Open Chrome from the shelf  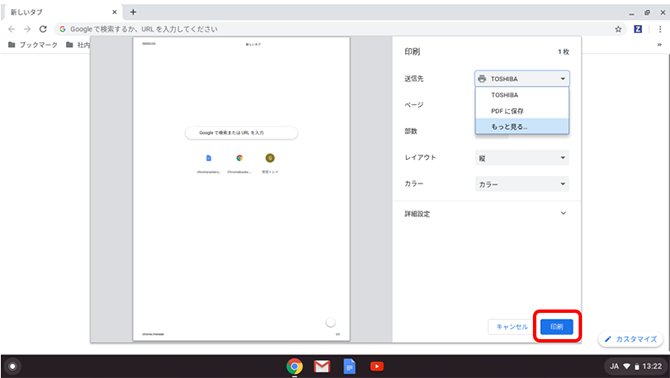click(294, 366)
